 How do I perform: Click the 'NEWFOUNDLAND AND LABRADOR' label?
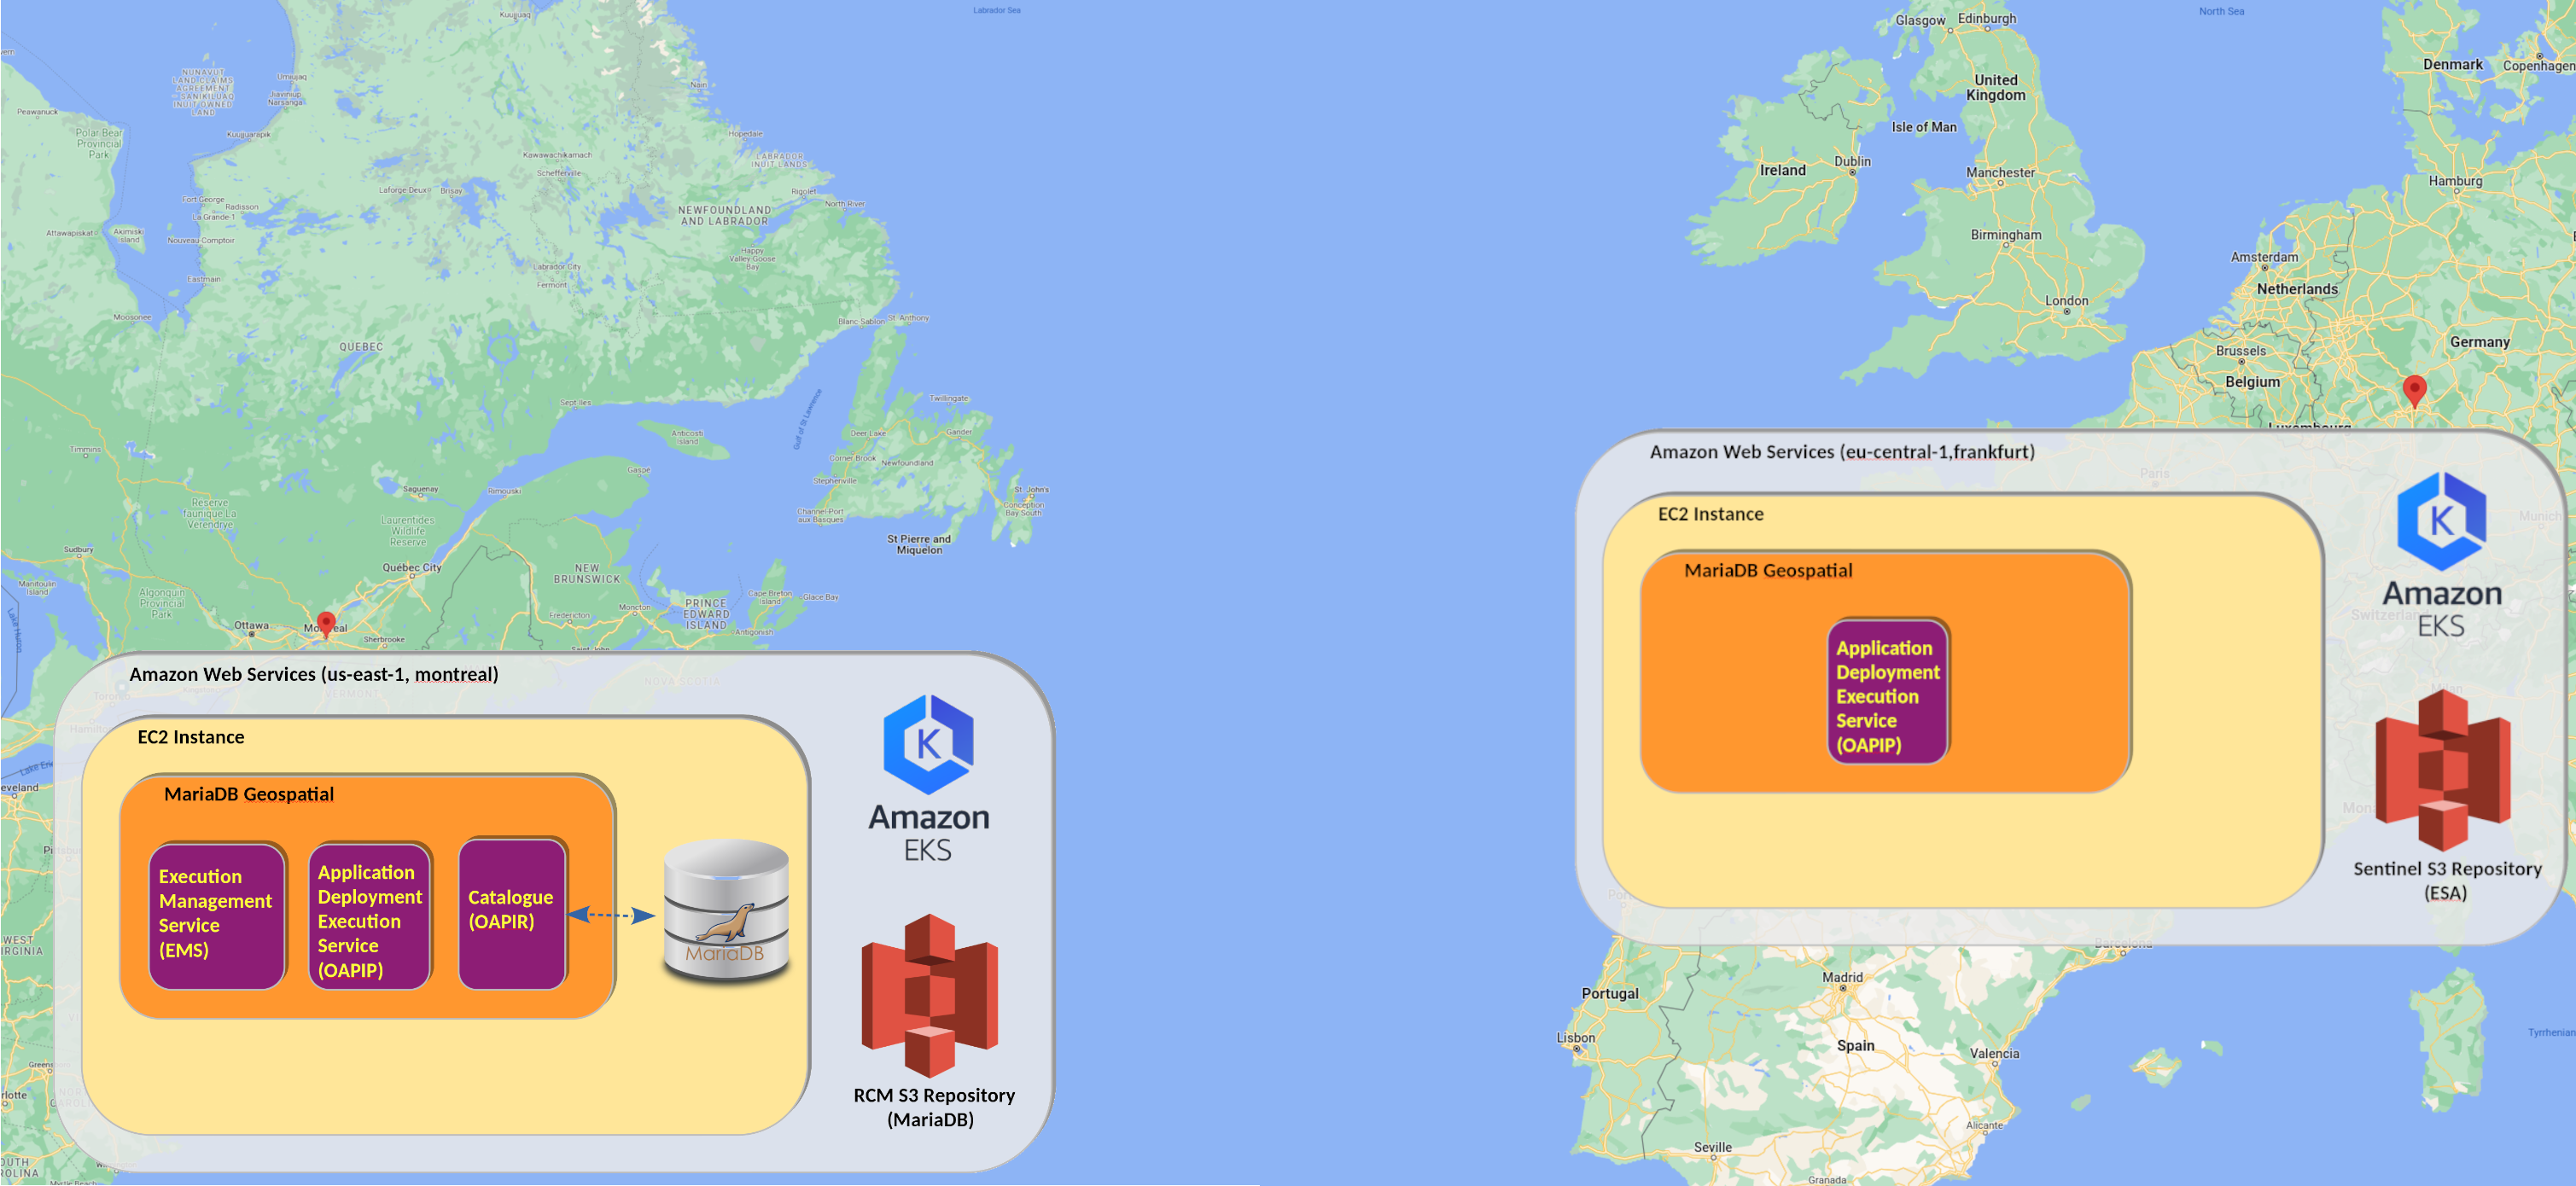pos(724,215)
